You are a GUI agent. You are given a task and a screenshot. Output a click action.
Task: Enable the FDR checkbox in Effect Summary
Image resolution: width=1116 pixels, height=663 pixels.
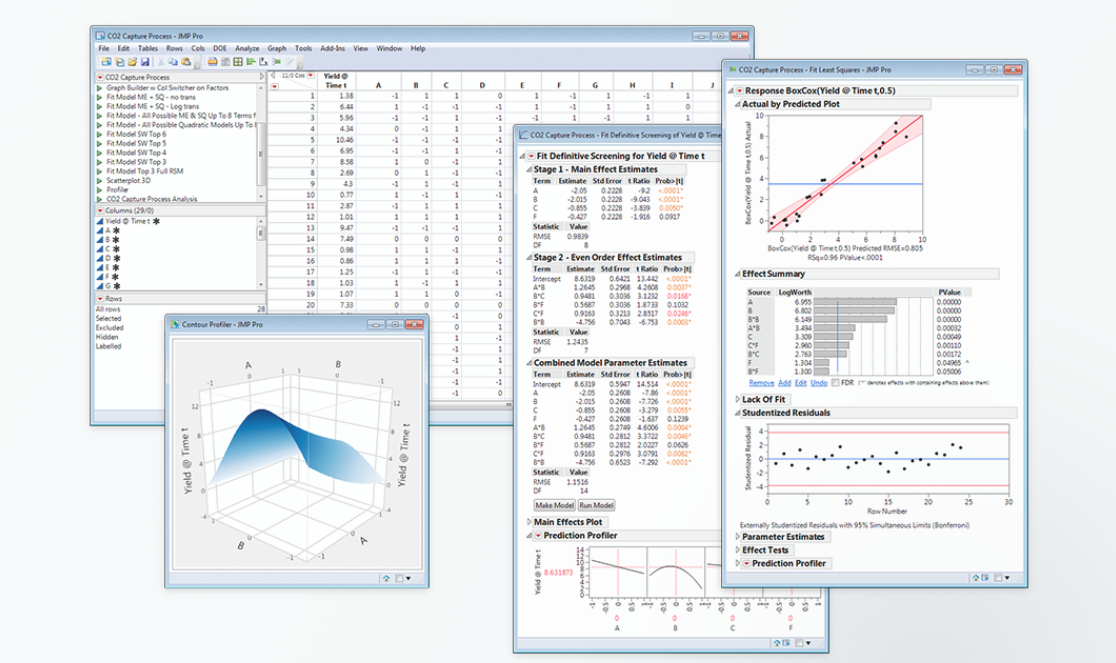[x=835, y=383]
